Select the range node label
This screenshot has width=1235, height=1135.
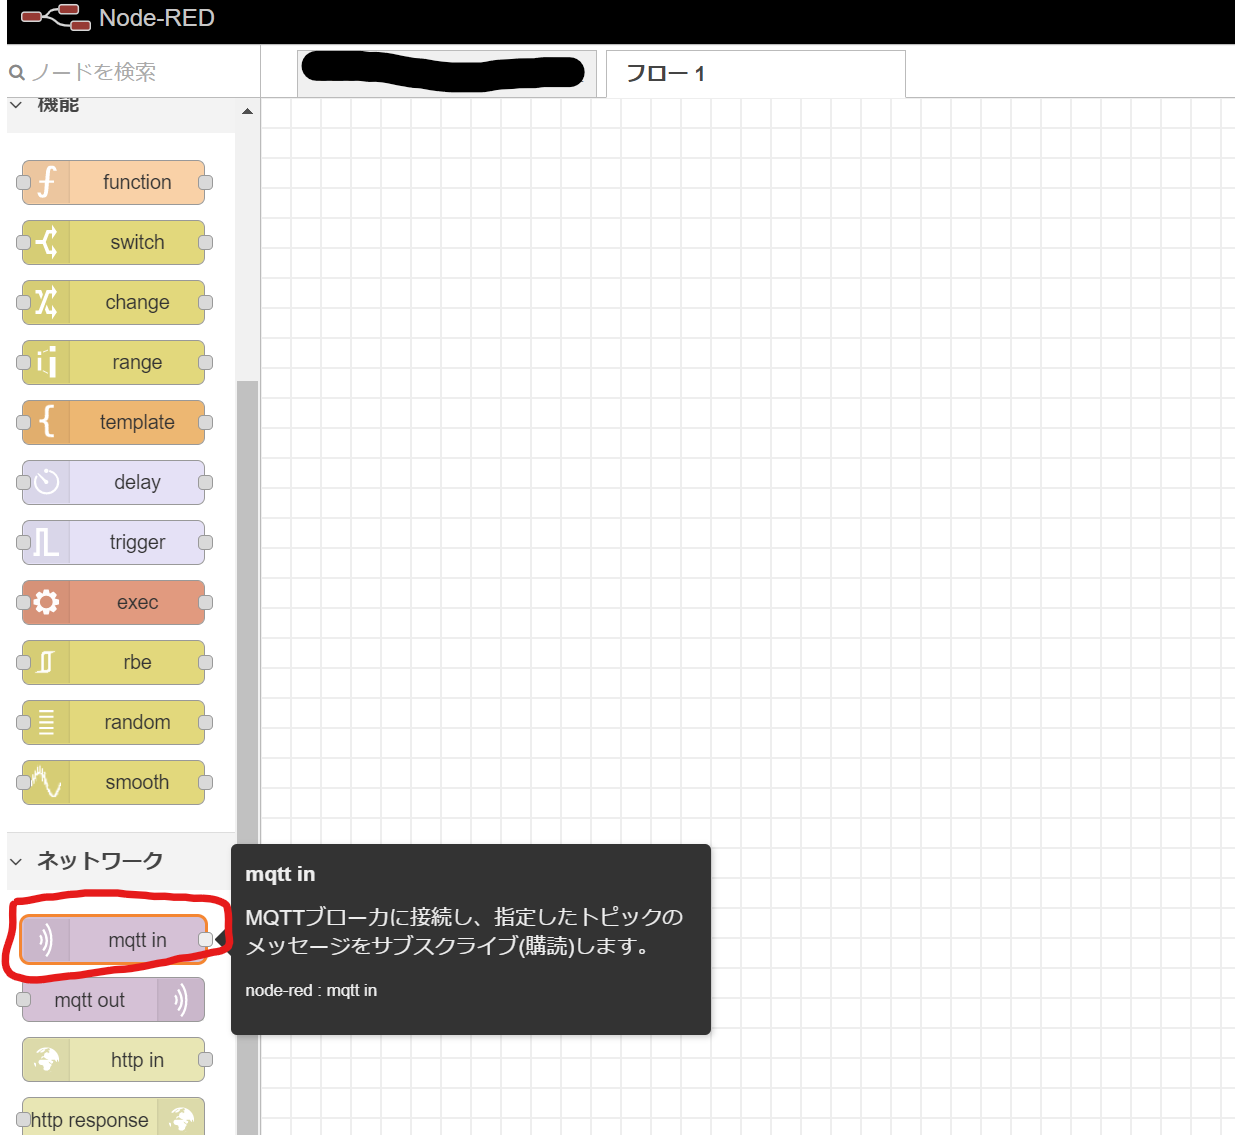(x=137, y=362)
